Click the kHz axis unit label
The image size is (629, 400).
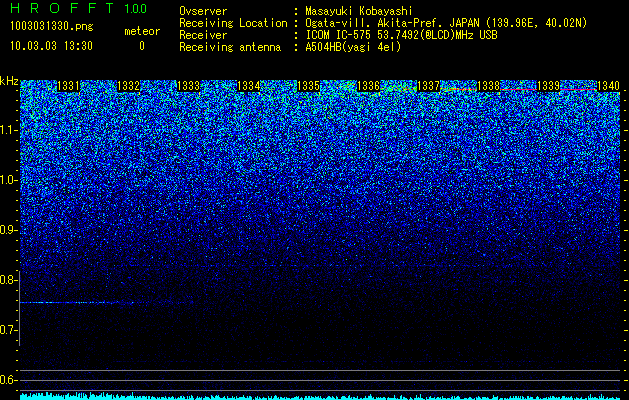(9, 81)
